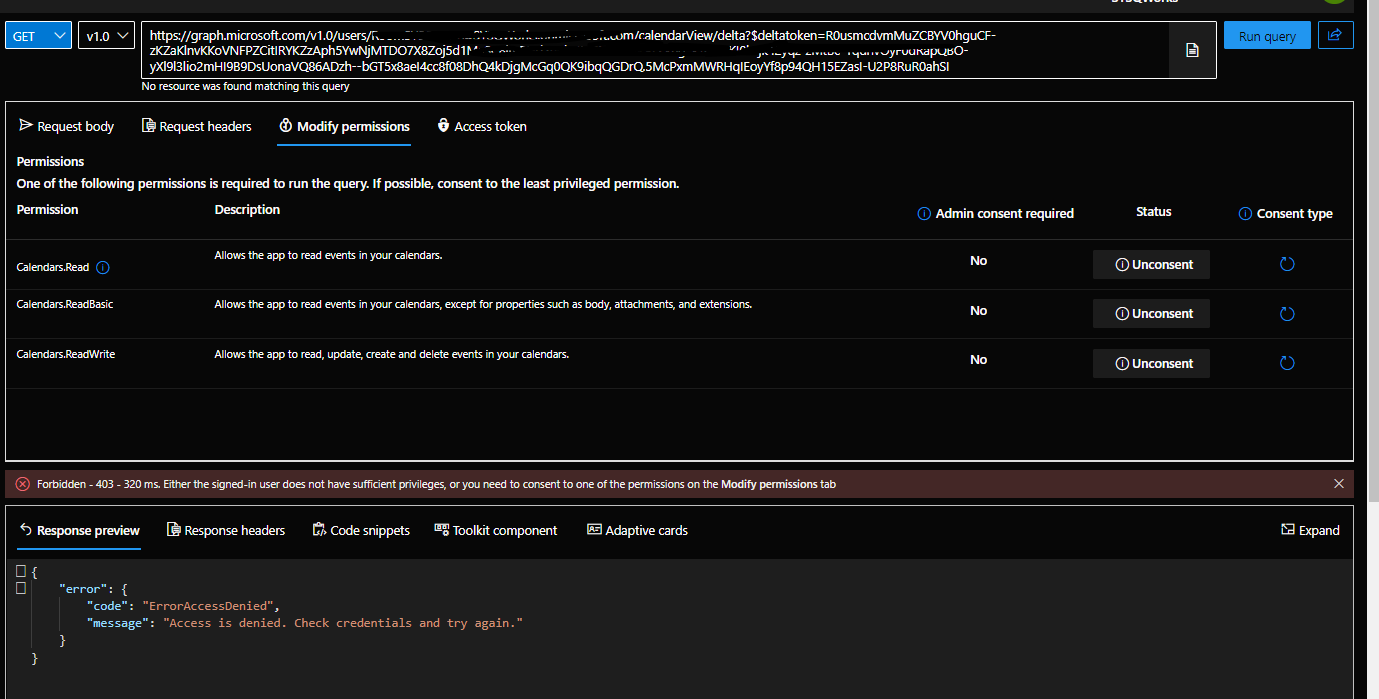
Task: Click the Calendars.ReadWrite permission name
Action: [66, 354]
